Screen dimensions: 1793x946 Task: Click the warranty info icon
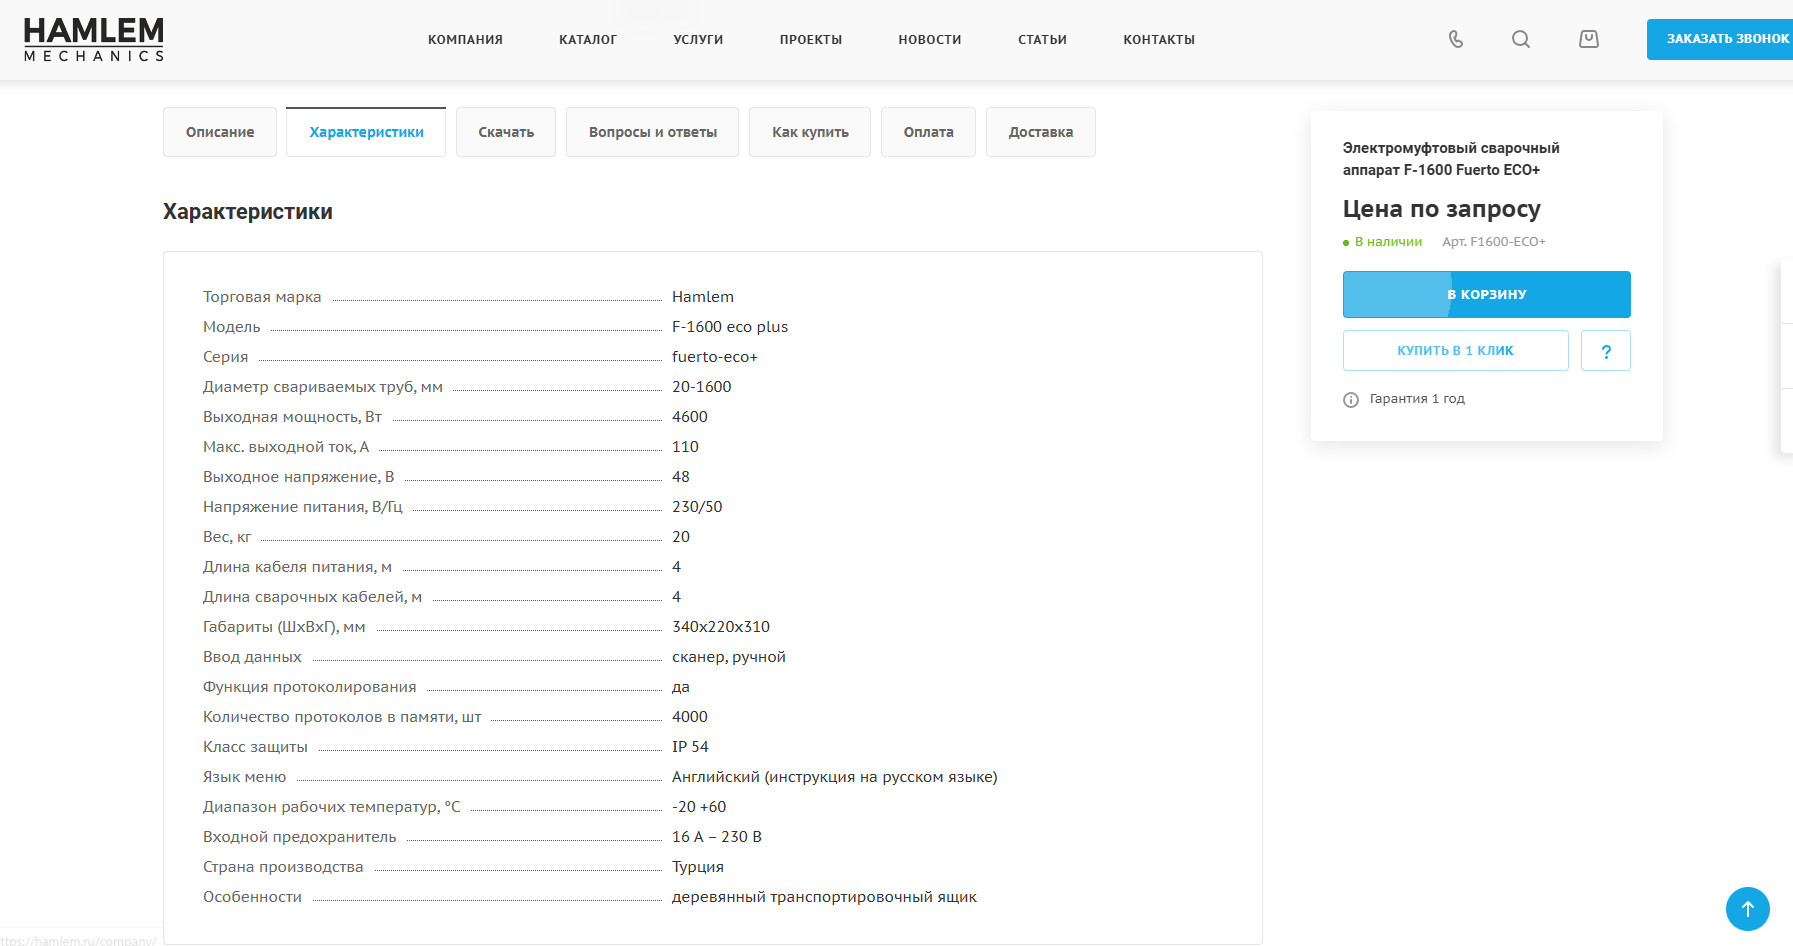(x=1351, y=400)
